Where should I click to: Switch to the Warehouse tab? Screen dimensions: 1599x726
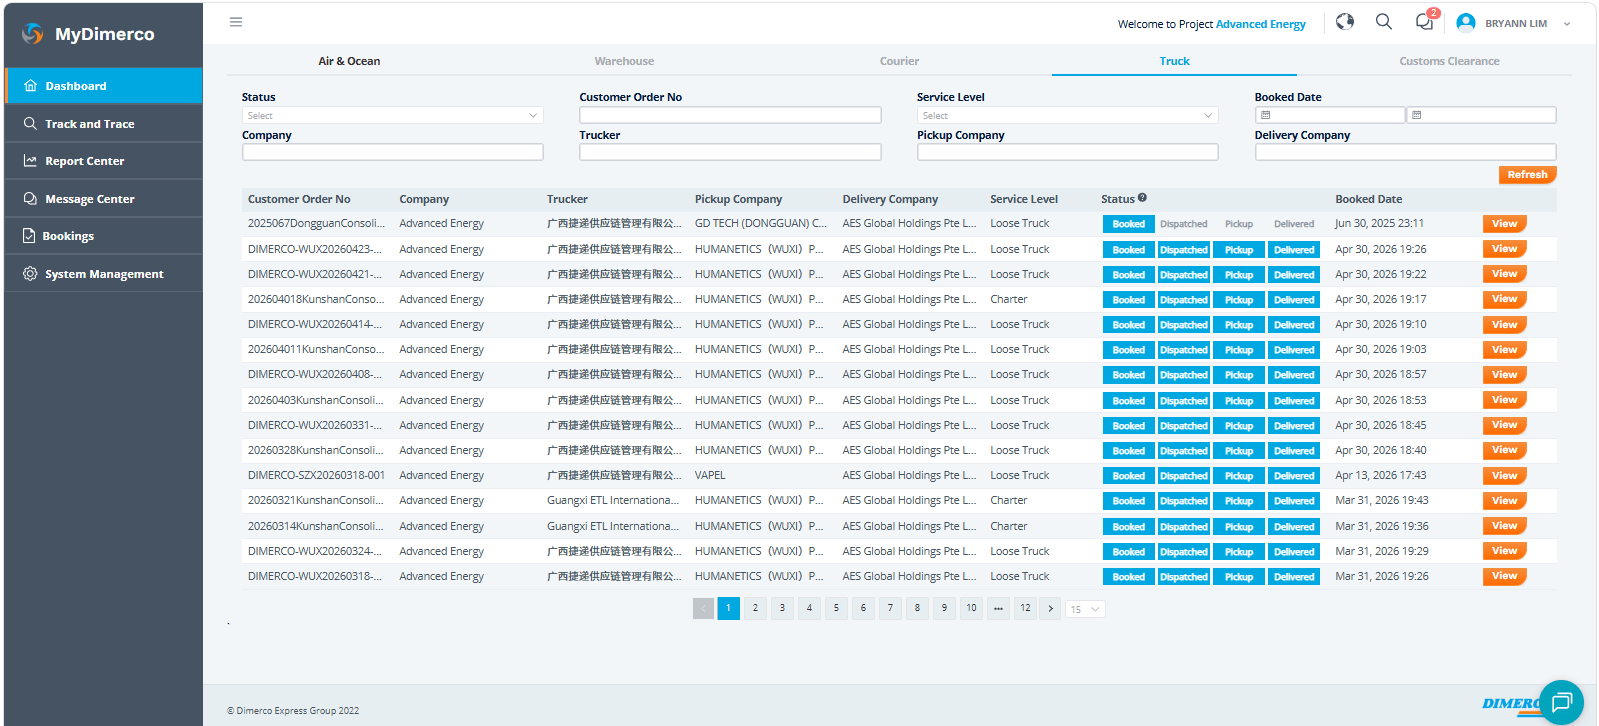[x=624, y=61]
